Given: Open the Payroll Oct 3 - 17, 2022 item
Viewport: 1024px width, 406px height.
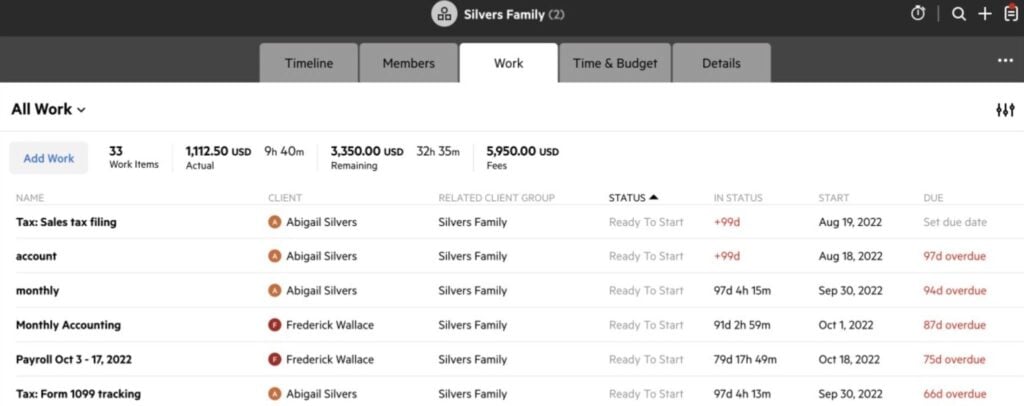Looking at the screenshot, I should click(x=74, y=360).
